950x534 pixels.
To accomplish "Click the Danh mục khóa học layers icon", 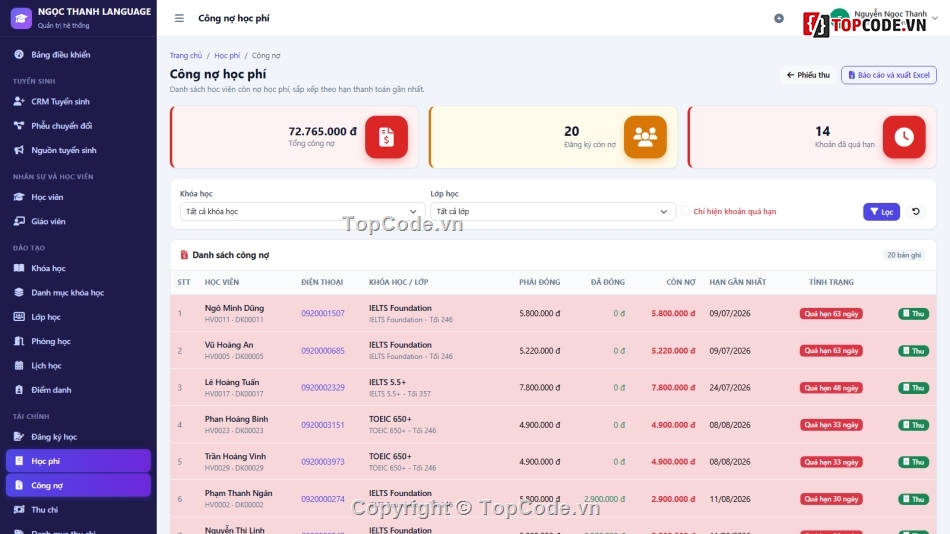I will point(19,292).
